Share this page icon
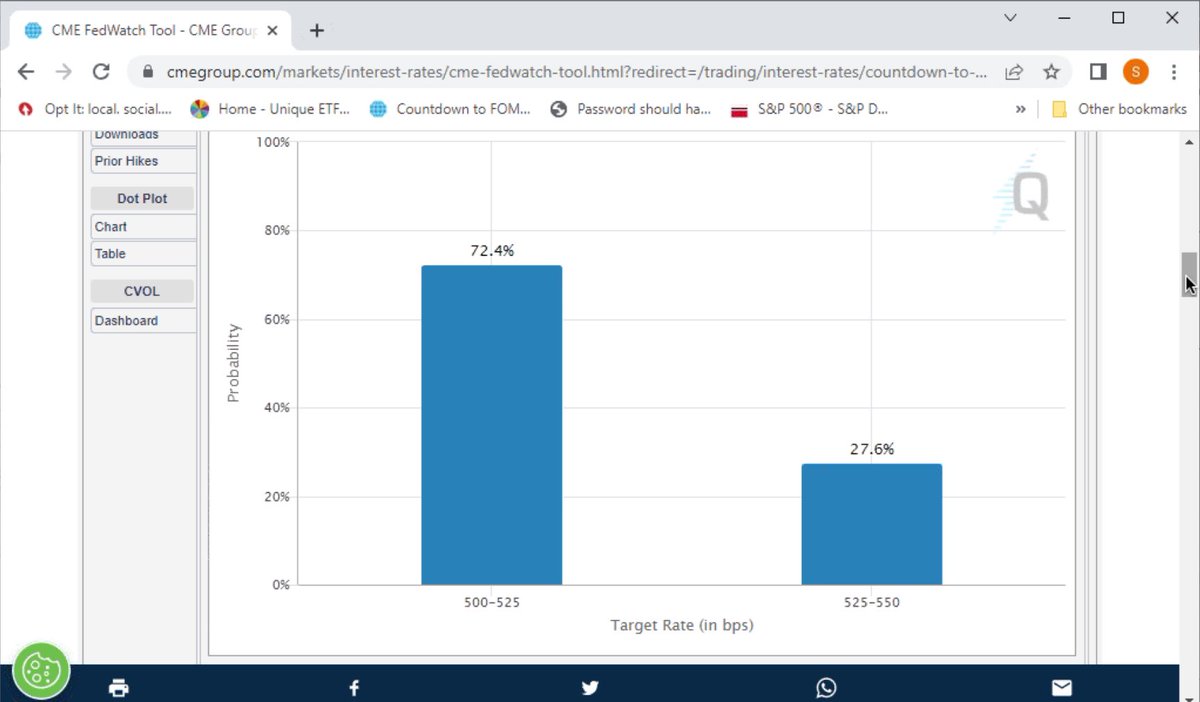Viewport: 1200px width, 702px height. coord(1014,72)
